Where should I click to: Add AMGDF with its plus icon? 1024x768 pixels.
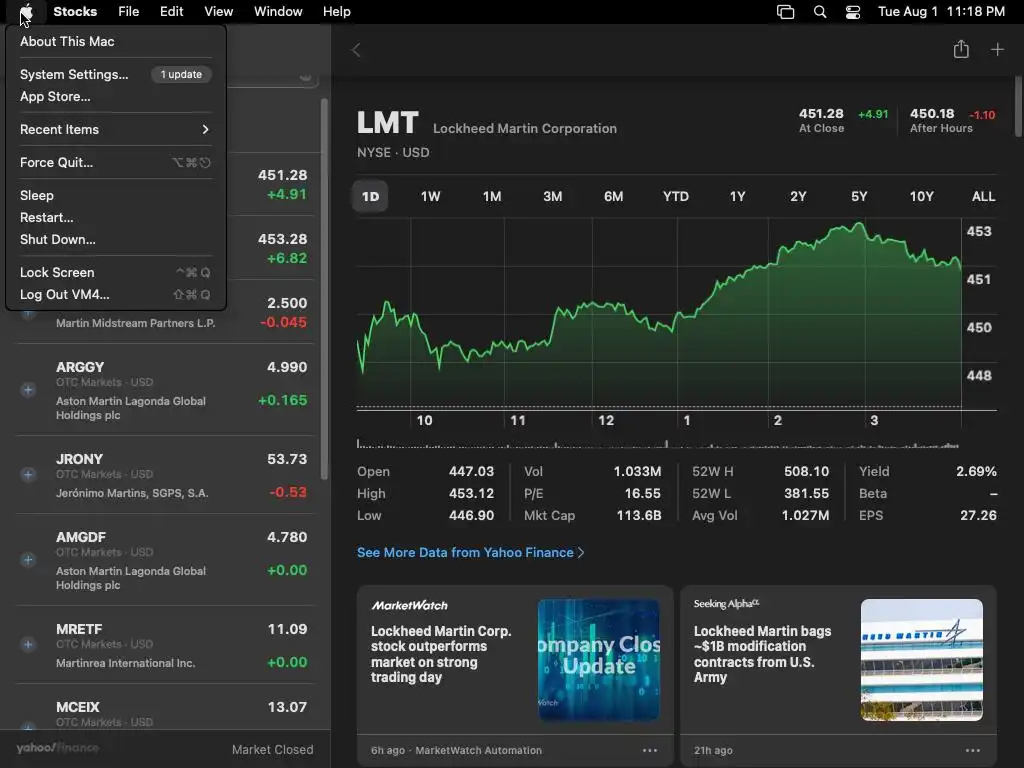(27, 560)
